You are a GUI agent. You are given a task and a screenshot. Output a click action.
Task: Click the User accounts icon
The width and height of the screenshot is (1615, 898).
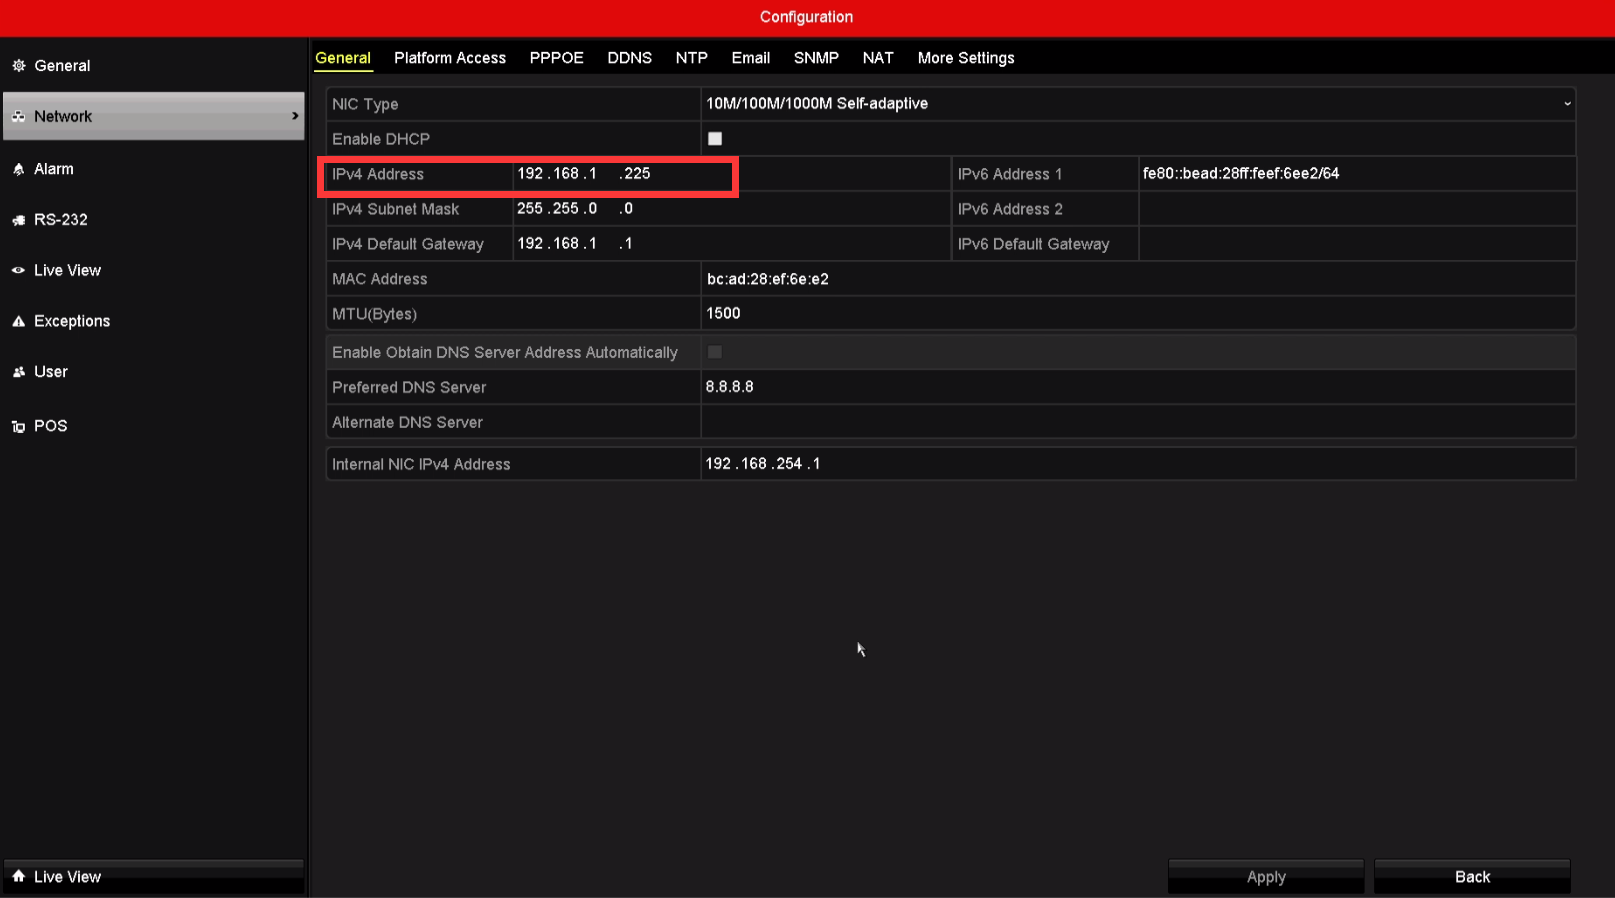coord(19,372)
